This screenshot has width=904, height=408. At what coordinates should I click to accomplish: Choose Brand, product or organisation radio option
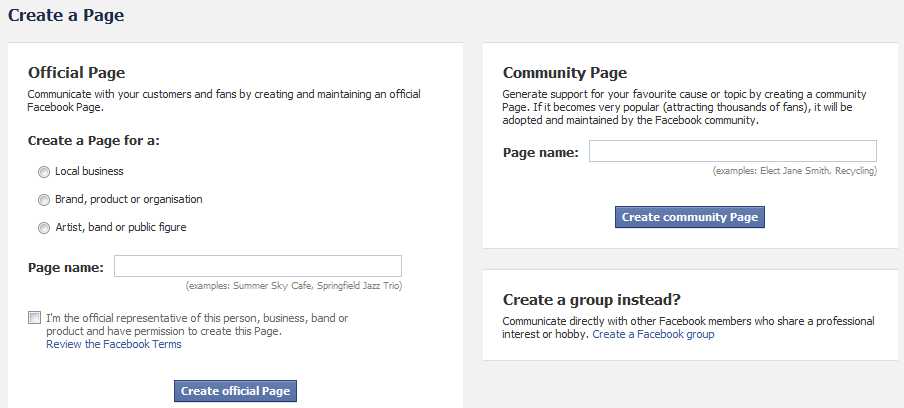(44, 200)
